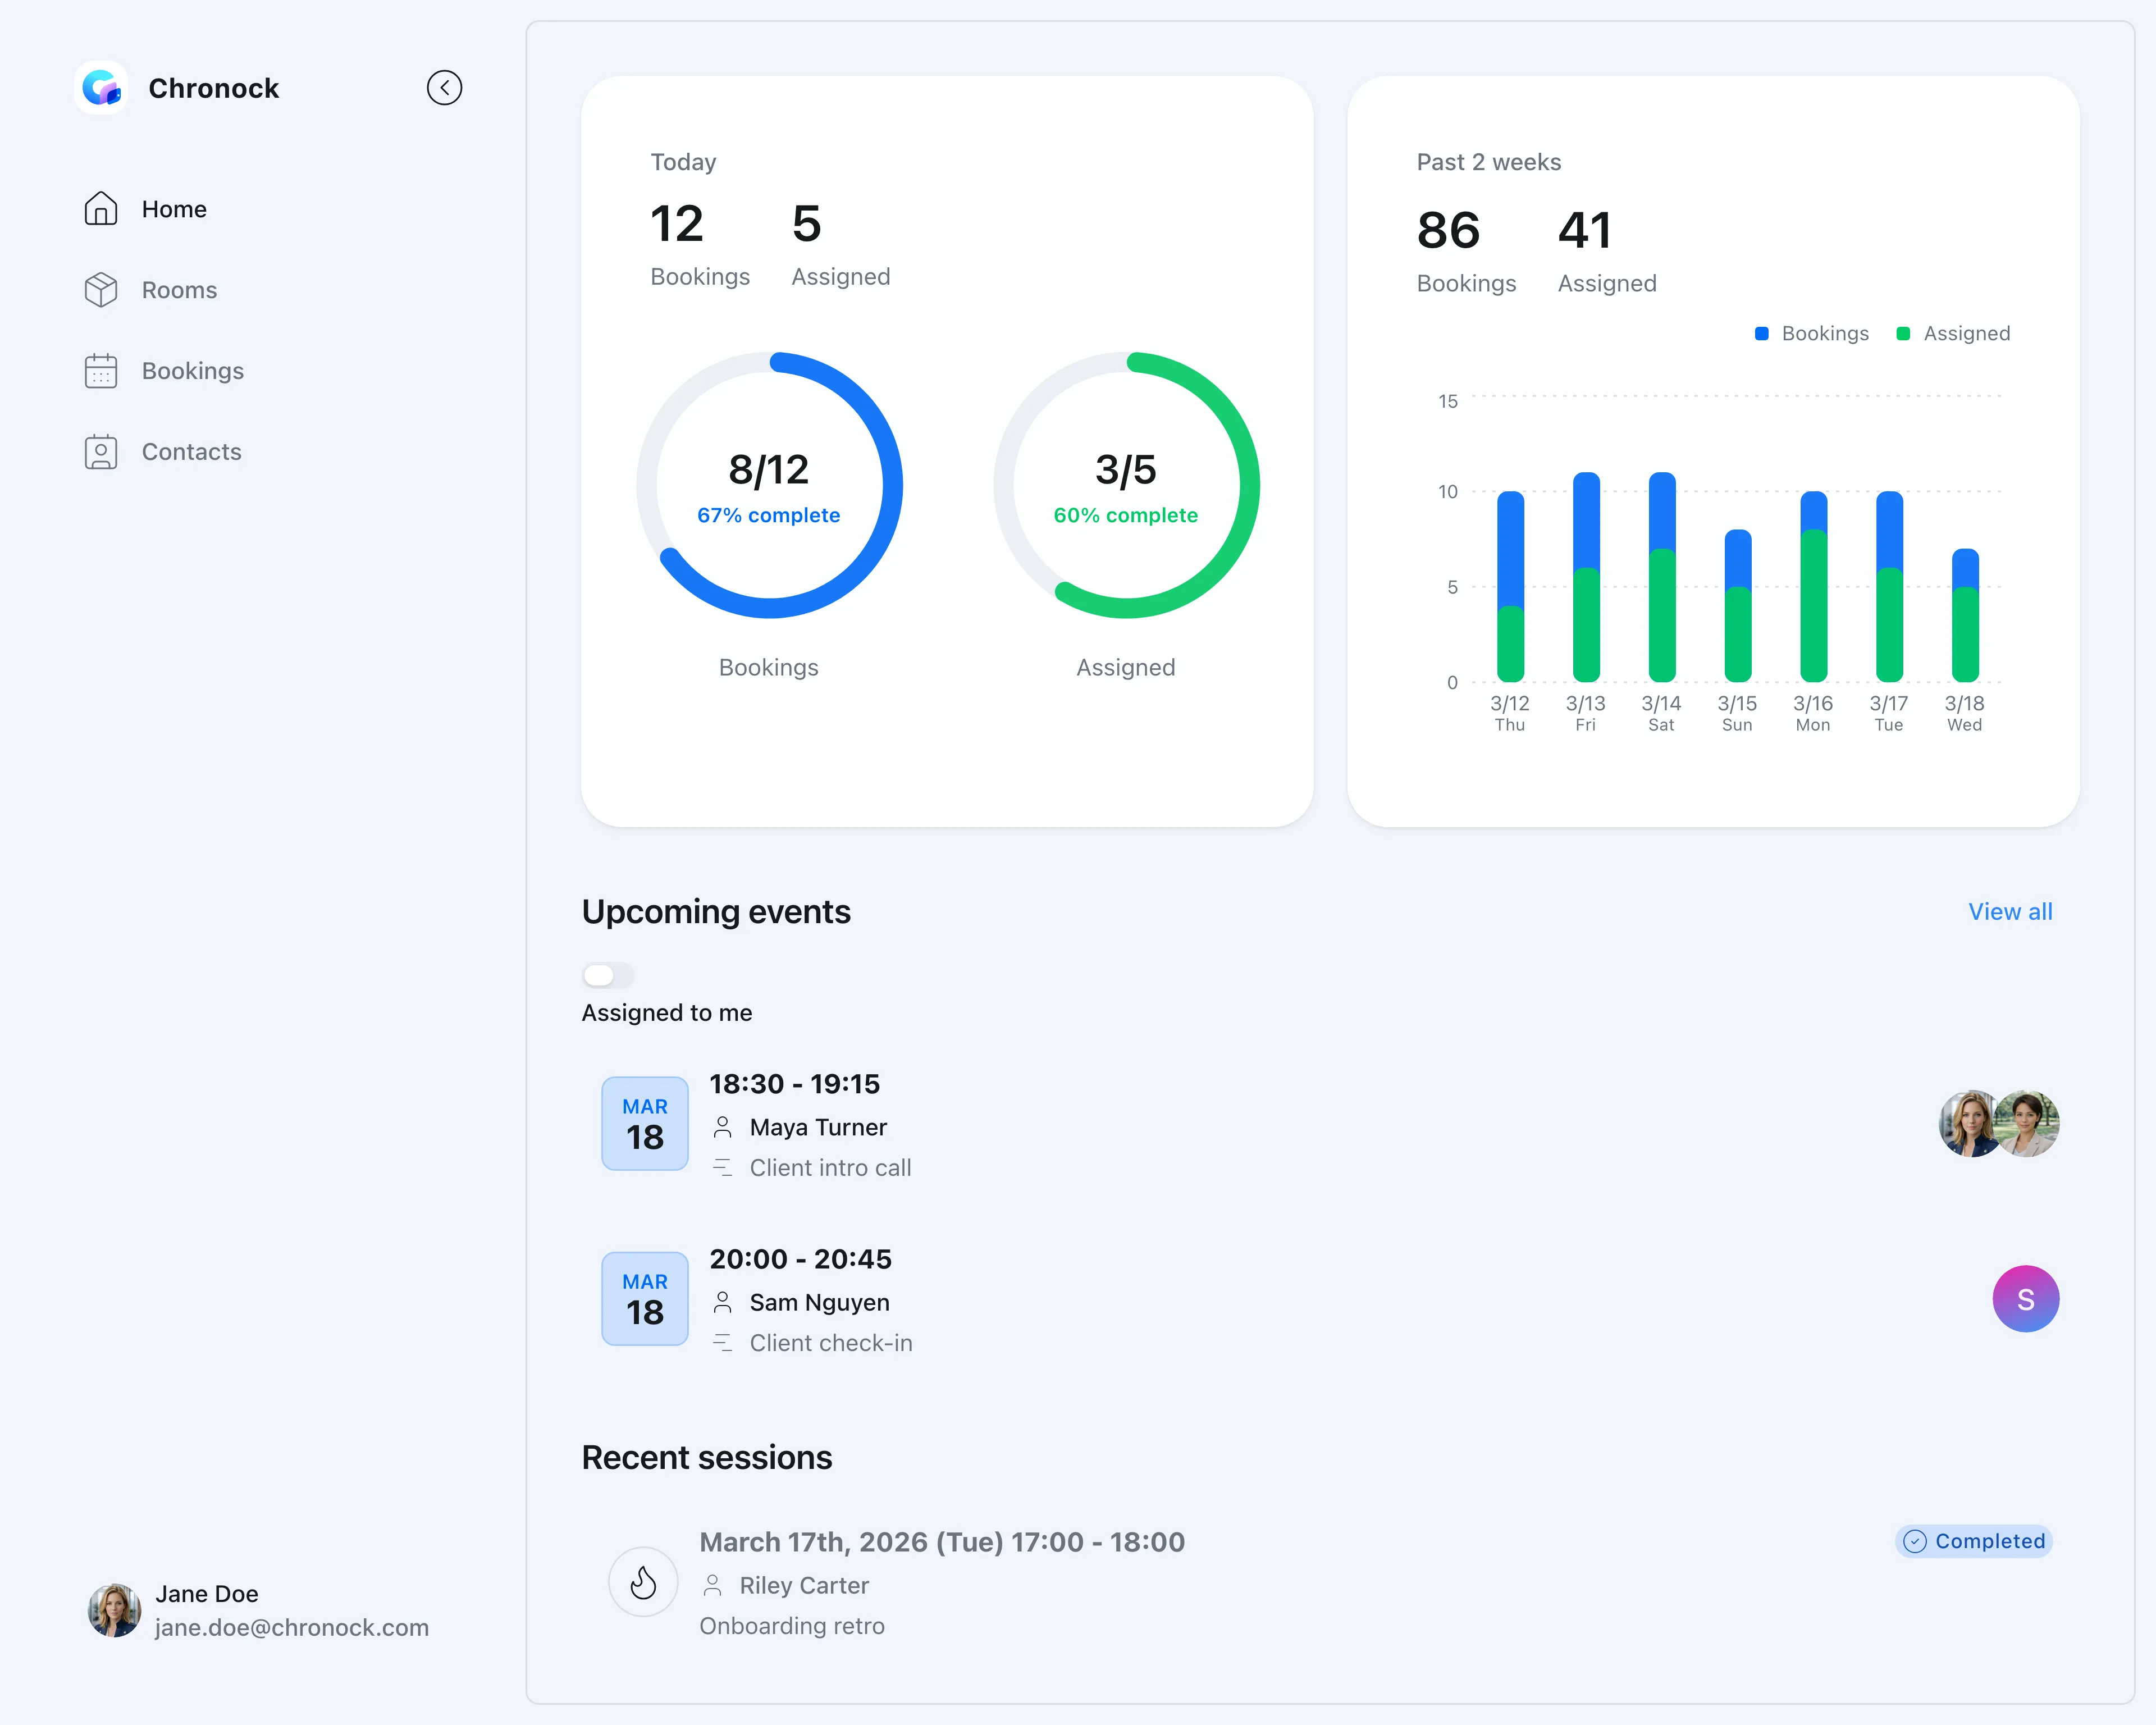Toggle the Assigned to me switch
Image resolution: width=2156 pixels, height=1725 pixels.
(x=608, y=975)
